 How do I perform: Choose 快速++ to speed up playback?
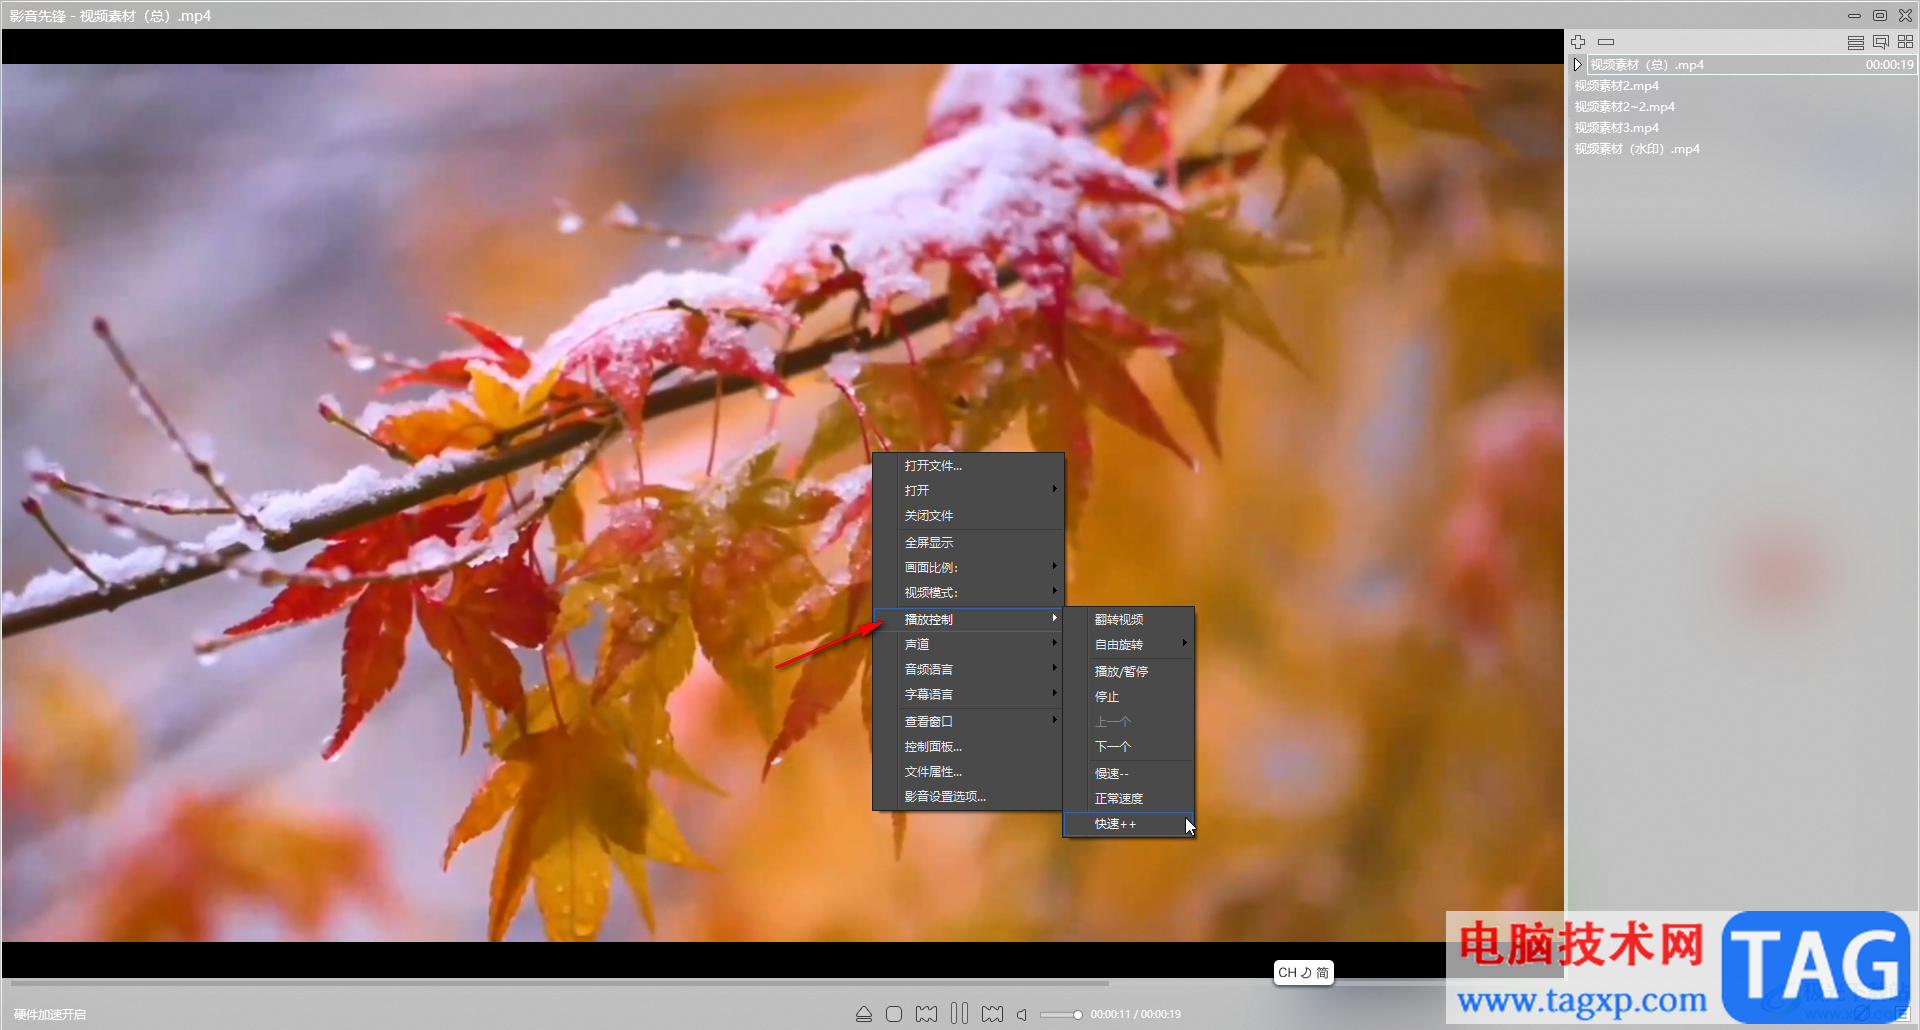[x=1129, y=824]
